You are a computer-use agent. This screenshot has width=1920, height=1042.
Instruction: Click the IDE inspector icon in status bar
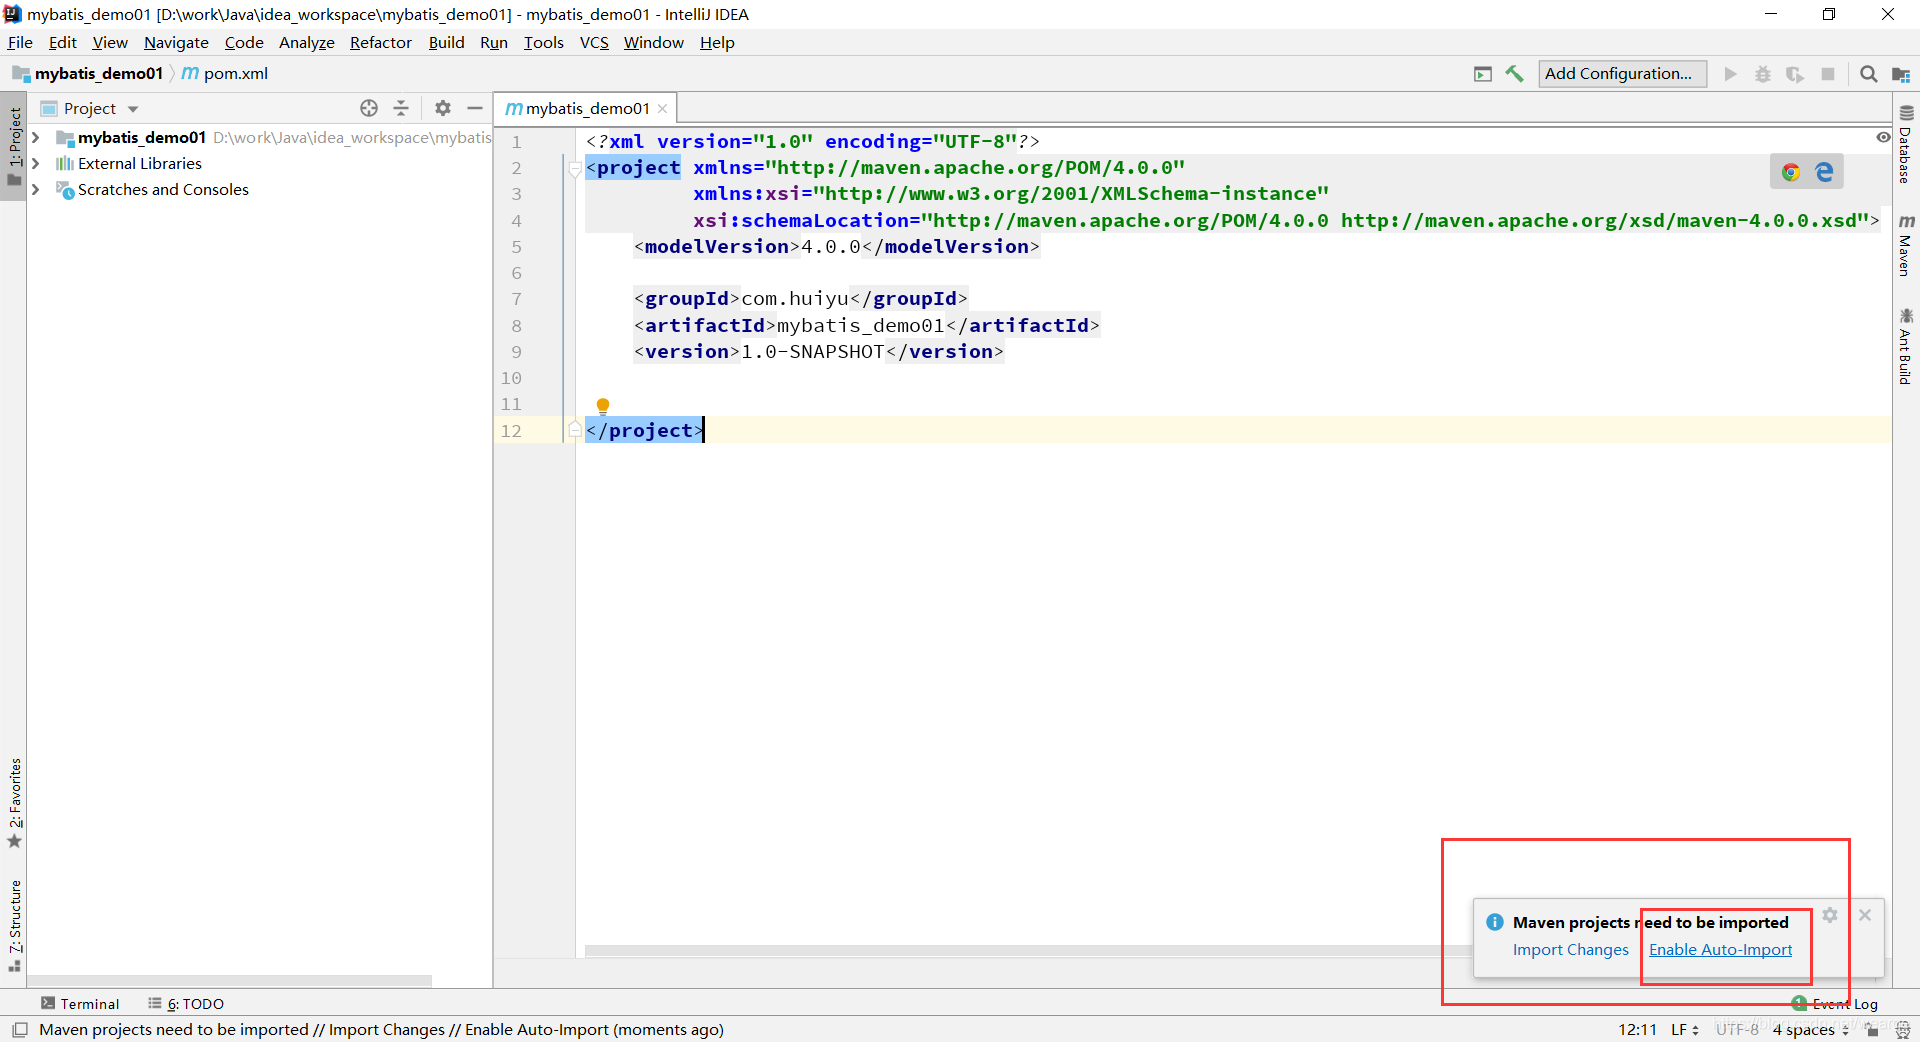(1903, 1029)
